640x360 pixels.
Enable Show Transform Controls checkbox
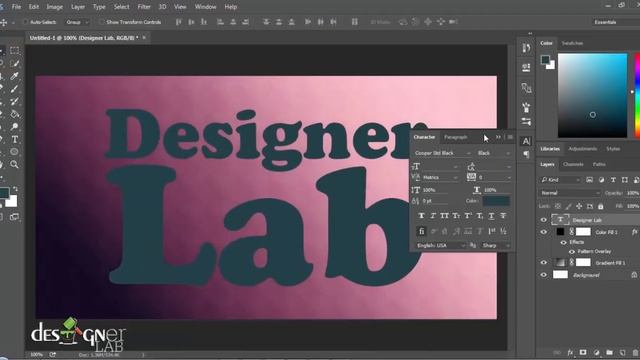tap(101, 22)
